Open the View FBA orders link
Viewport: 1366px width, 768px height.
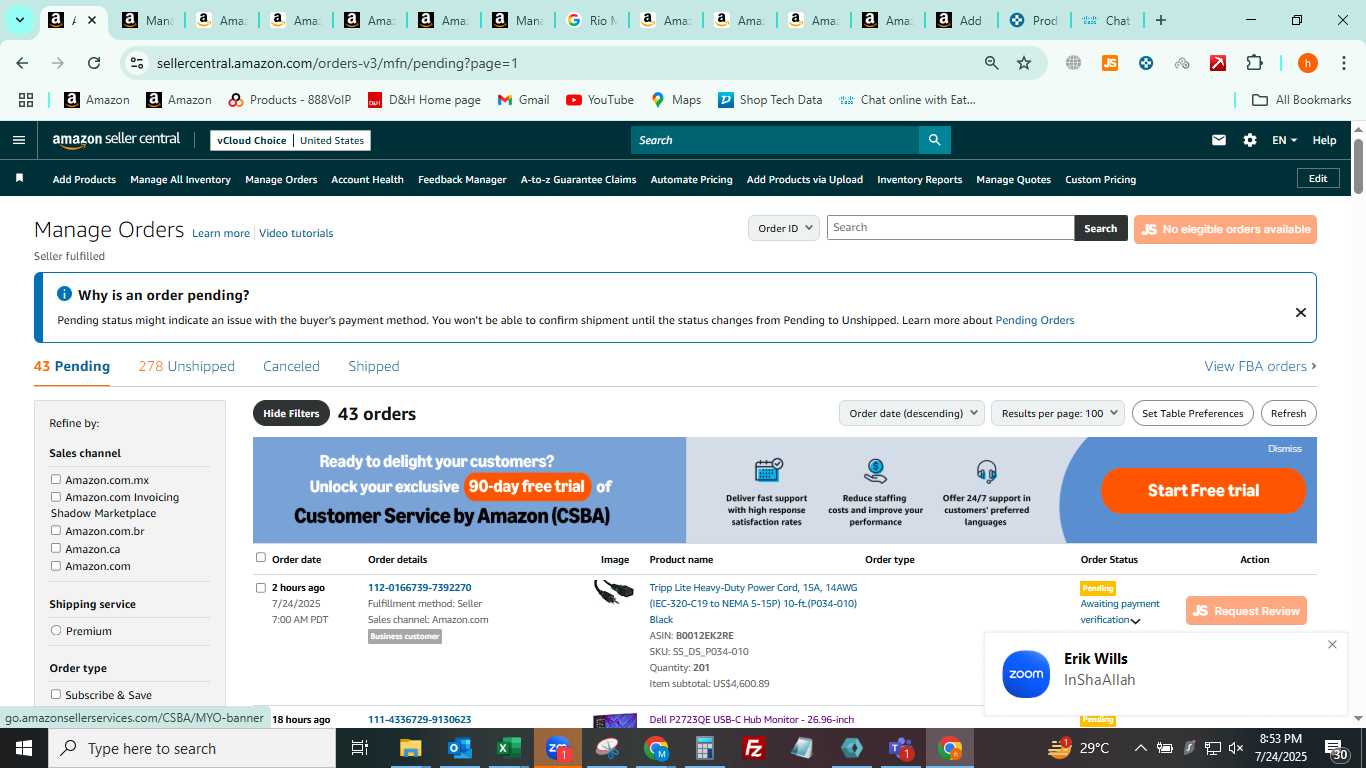[x=1260, y=366]
